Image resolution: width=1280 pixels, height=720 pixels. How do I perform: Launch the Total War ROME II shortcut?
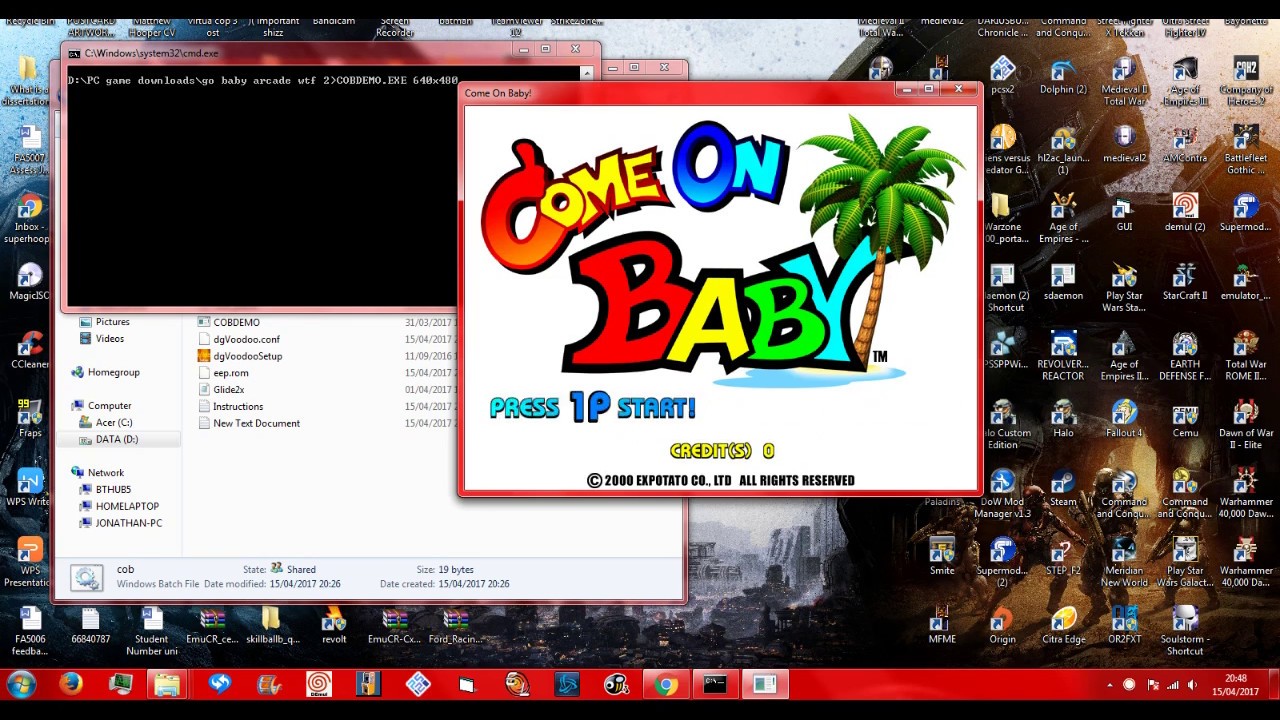1245,356
